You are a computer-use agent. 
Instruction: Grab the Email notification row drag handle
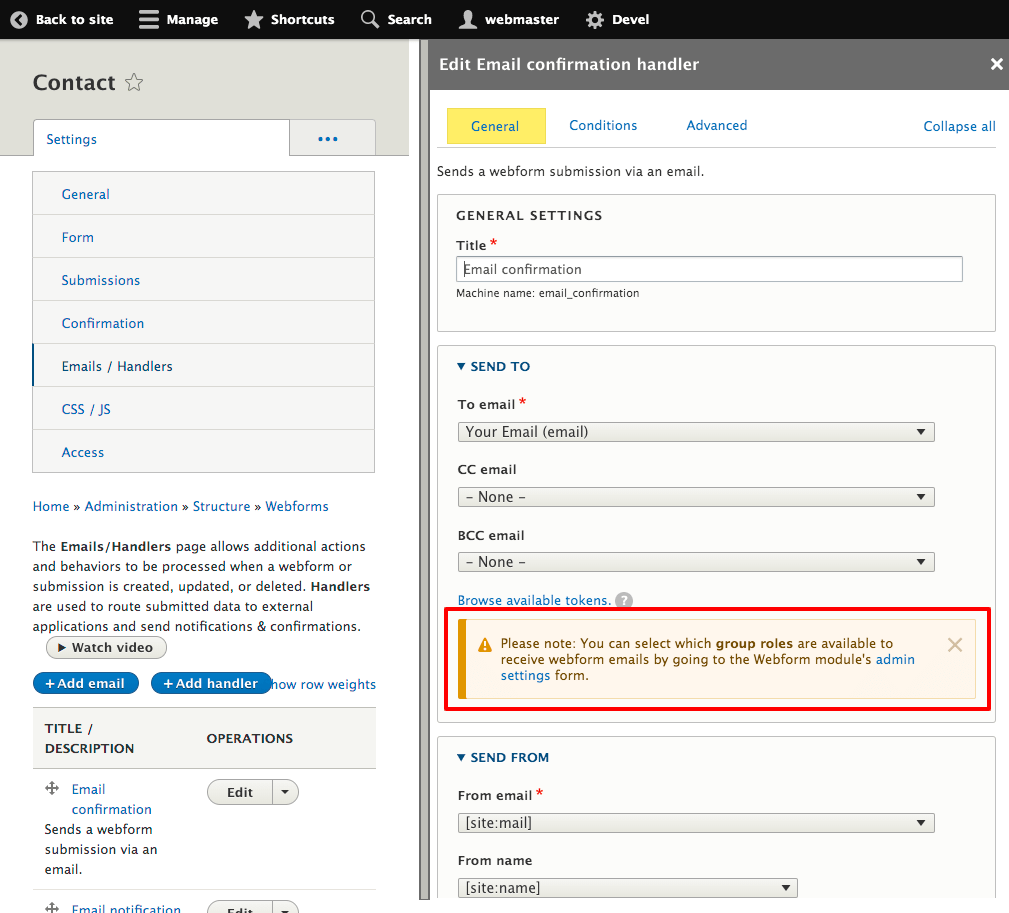coord(52,908)
